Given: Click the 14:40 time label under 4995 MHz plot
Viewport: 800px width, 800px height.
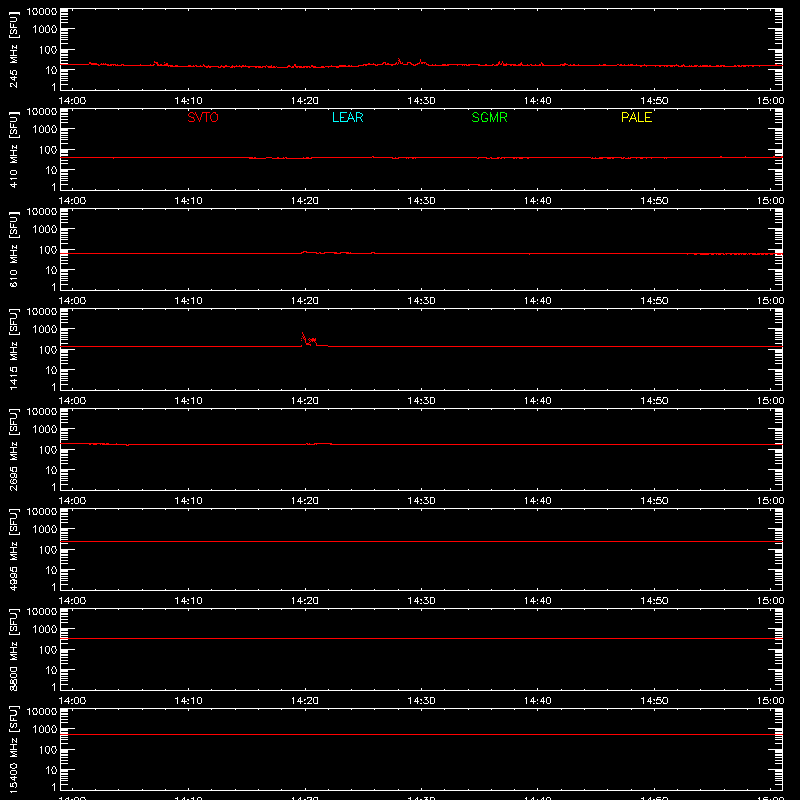Looking at the screenshot, I should (537, 601).
